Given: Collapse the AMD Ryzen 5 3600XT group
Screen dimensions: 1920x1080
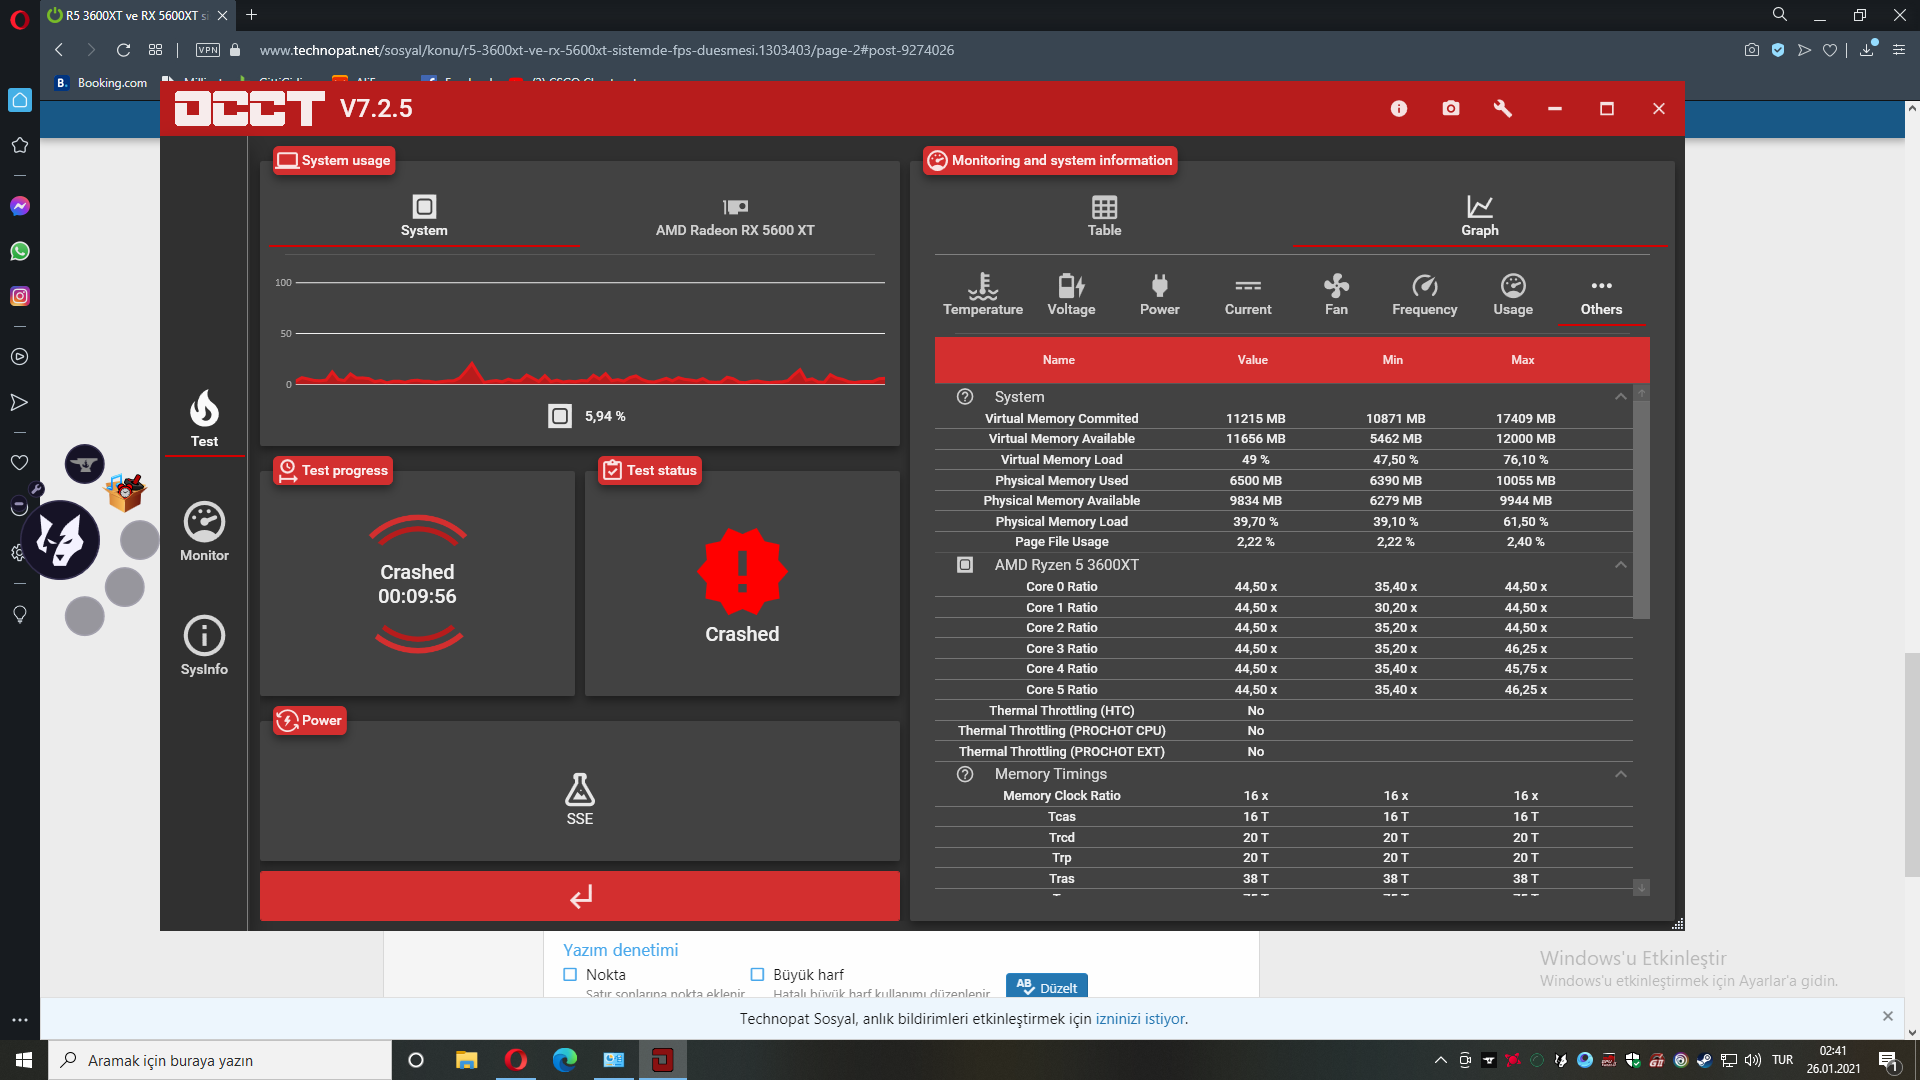Looking at the screenshot, I should pyautogui.click(x=1620, y=565).
